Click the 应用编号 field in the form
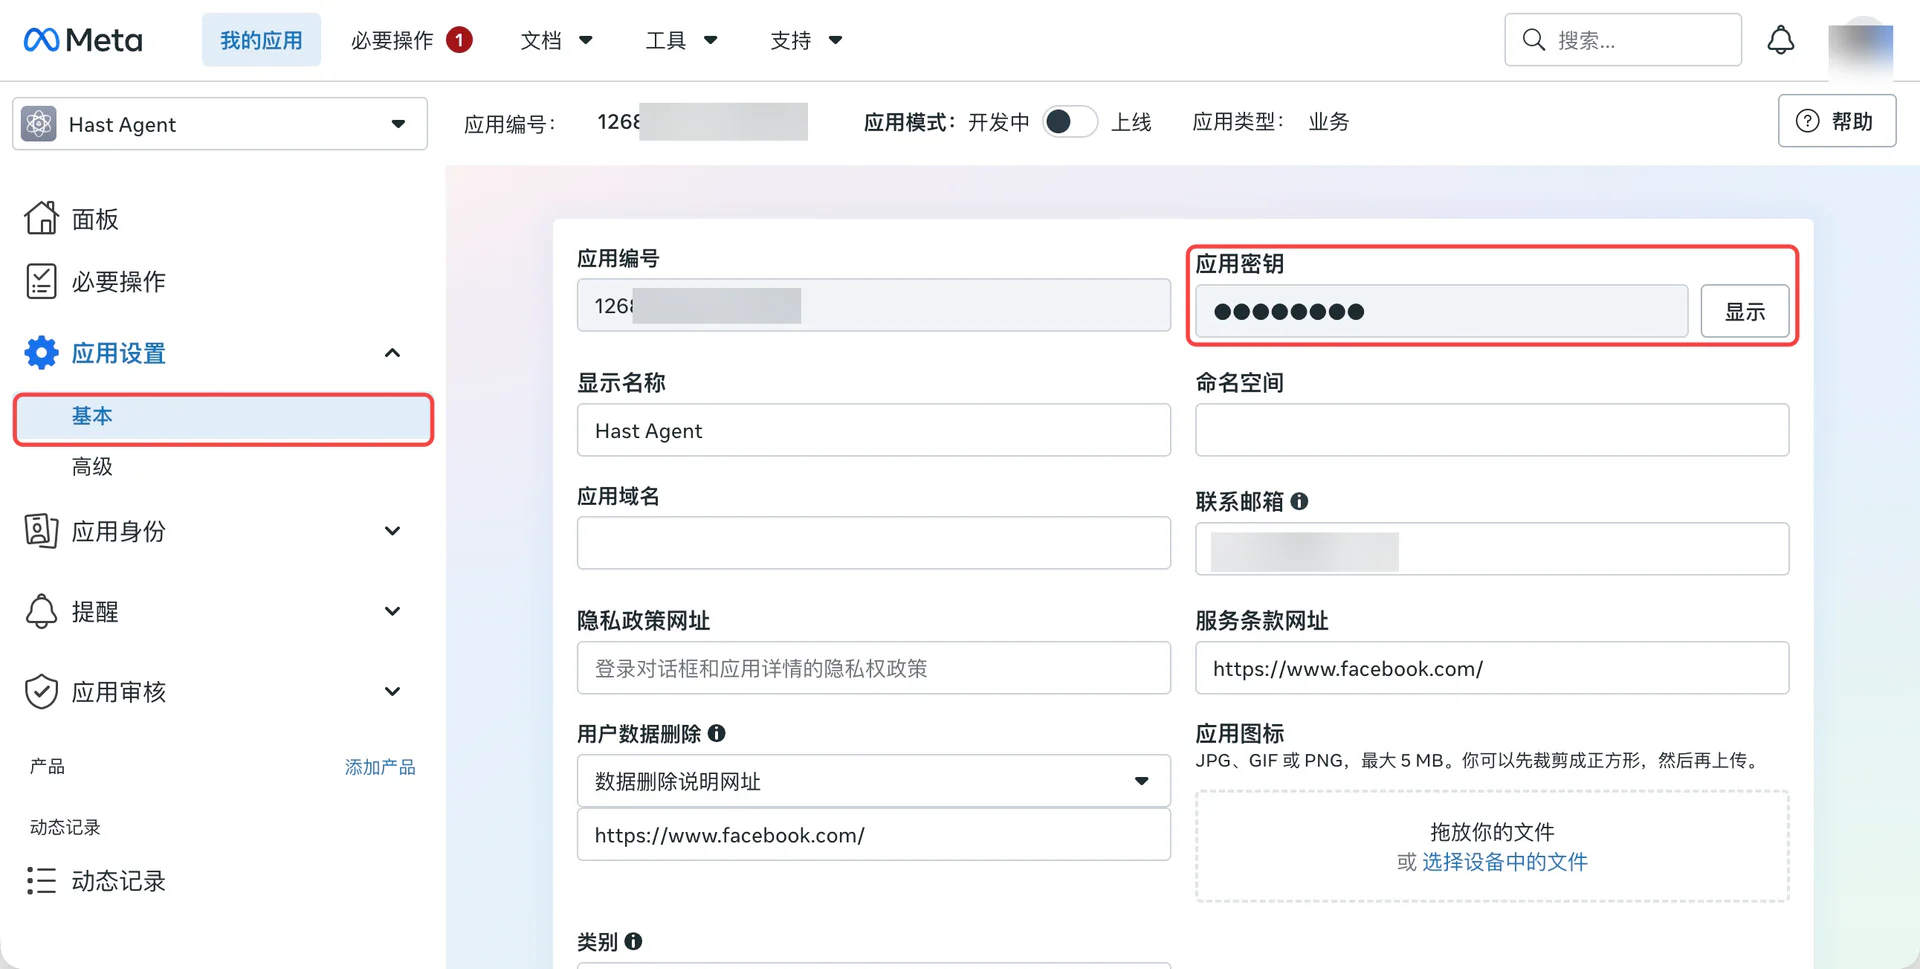This screenshot has width=1920, height=969. (873, 305)
